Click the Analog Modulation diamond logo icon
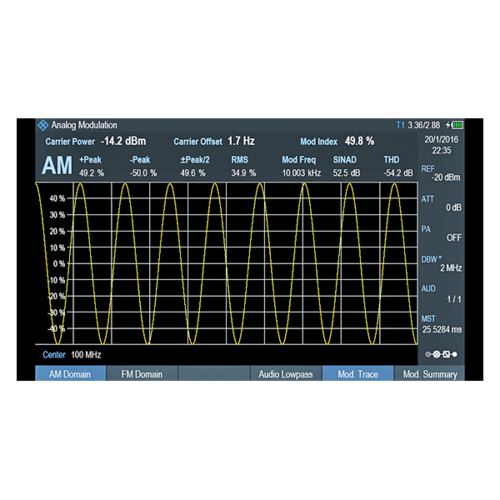 (43, 125)
